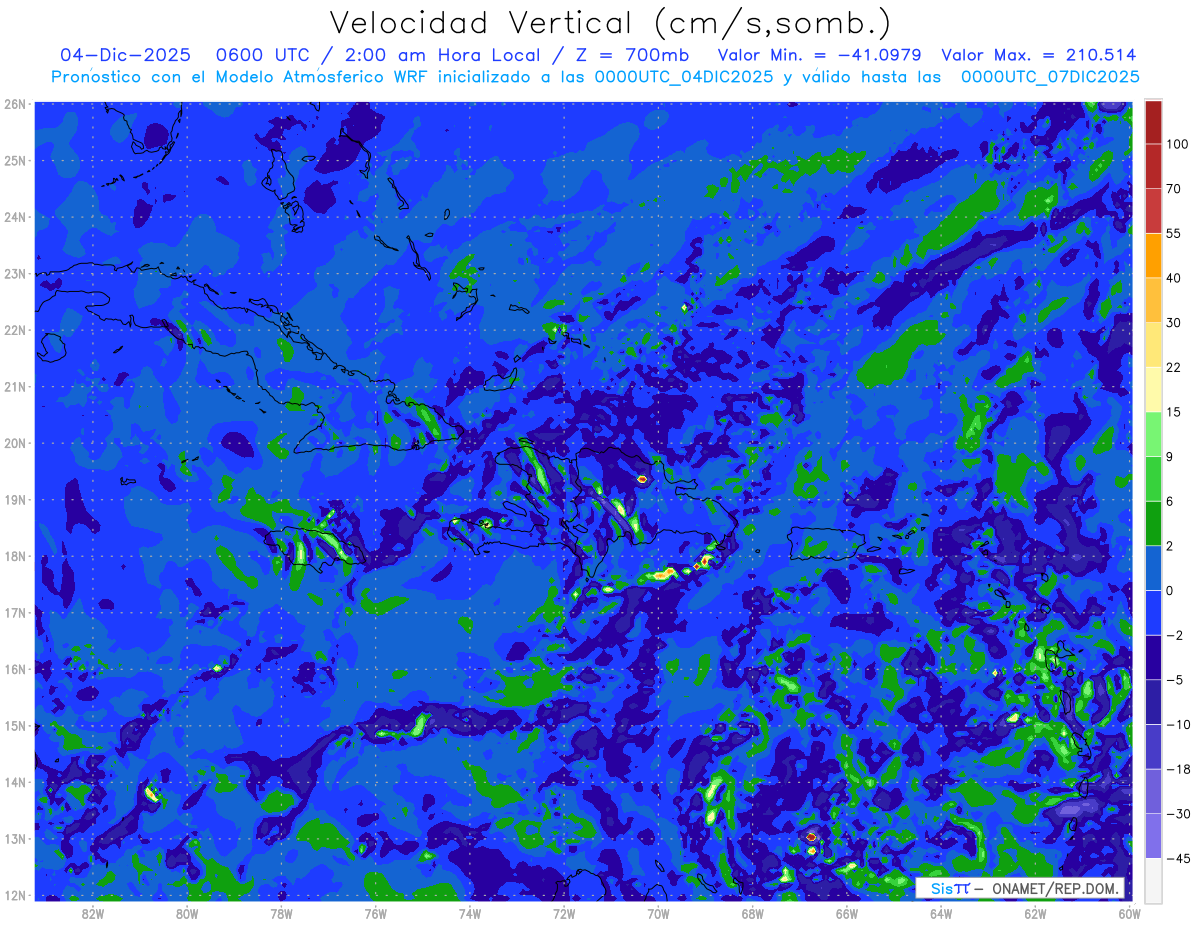Screen dimensions: 1200x927
Task: Click the -10 value on the color scale
Action: click(x=1178, y=725)
